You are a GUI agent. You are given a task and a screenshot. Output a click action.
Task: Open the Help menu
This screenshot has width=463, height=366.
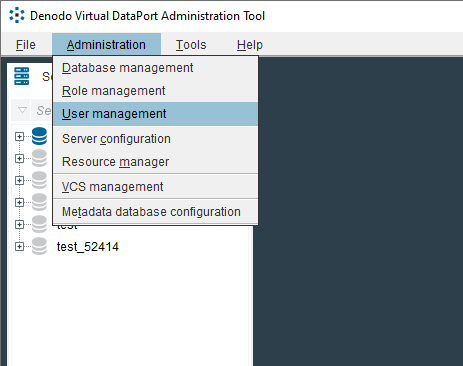tap(250, 45)
